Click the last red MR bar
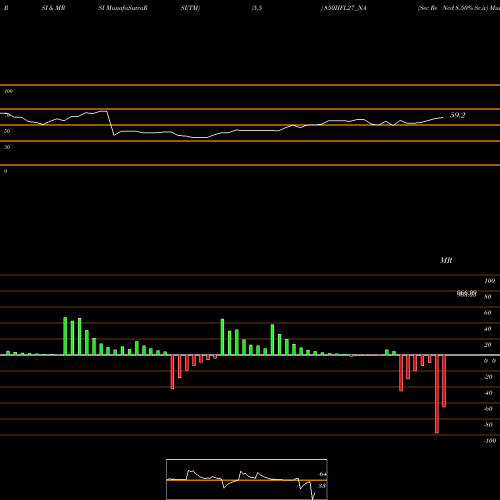500x500 pixels. [444, 381]
